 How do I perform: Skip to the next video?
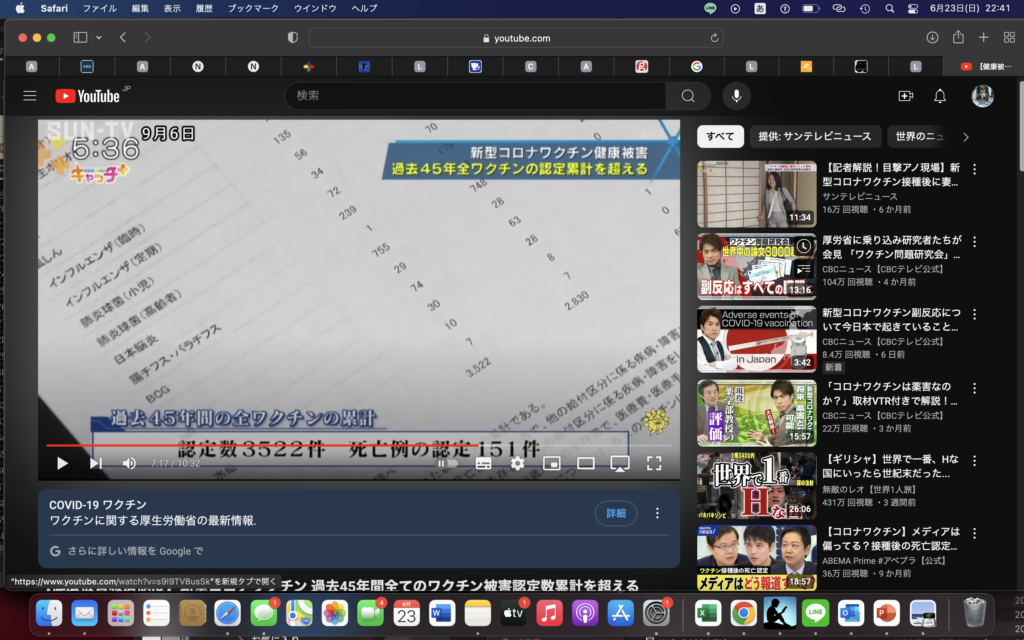[96, 463]
